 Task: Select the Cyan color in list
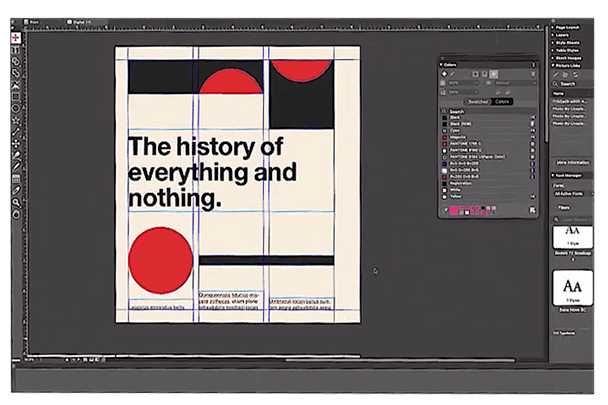pyautogui.click(x=456, y=130)
